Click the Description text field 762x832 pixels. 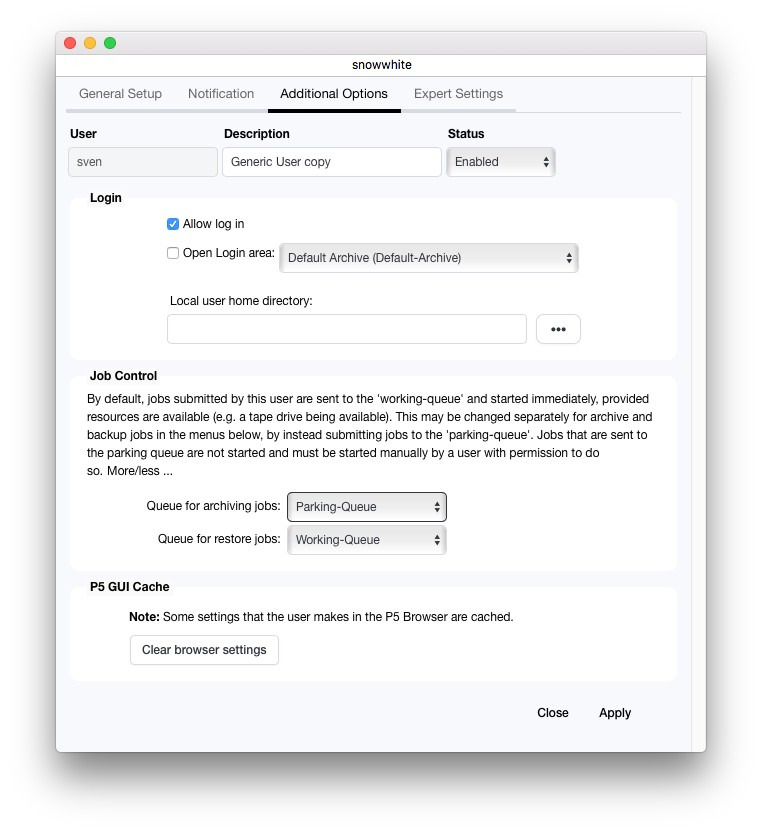coord(331,162)
